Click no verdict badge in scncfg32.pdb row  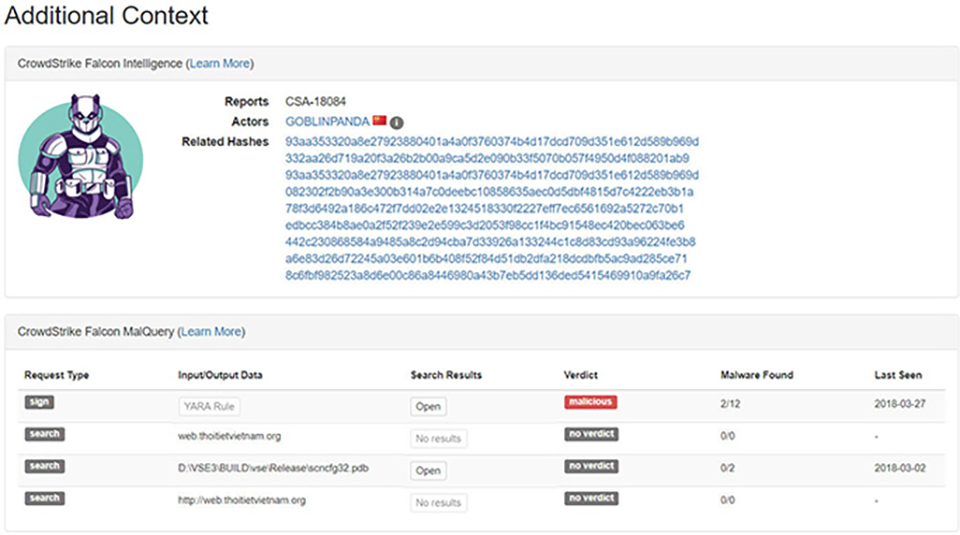(591, 466)
